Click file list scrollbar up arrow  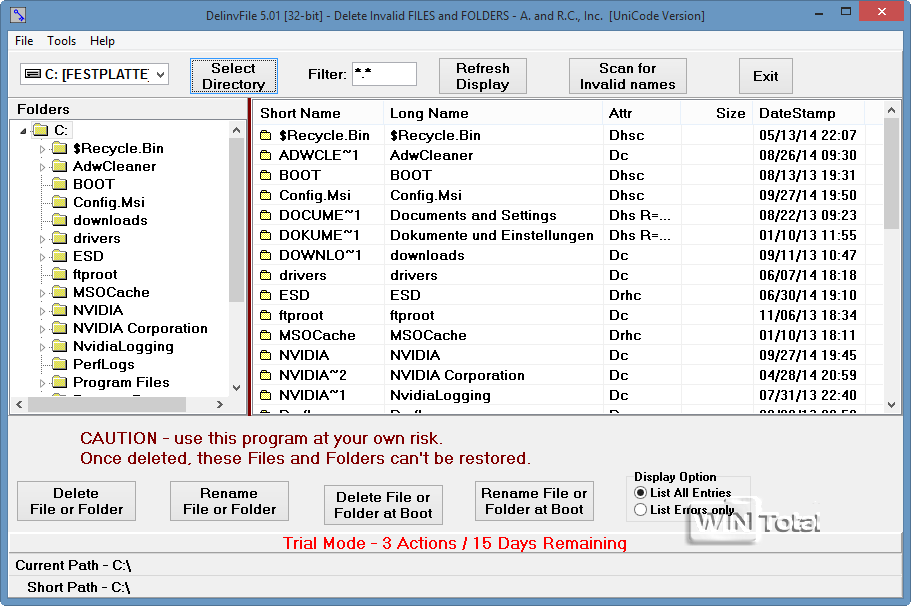(892, 110)
